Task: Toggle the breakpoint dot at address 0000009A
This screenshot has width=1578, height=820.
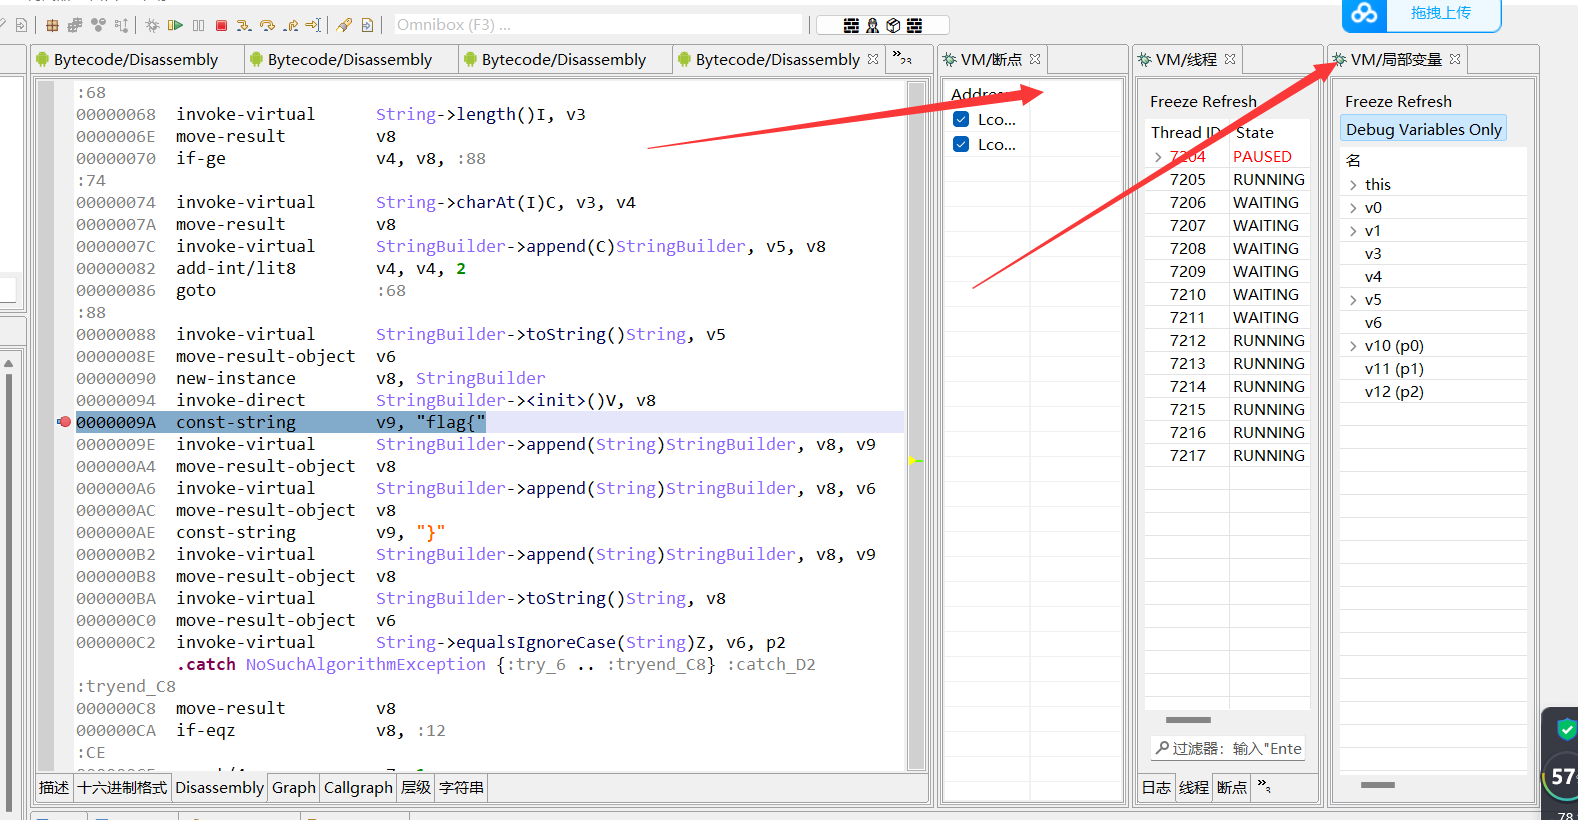Action: (65, 422)
